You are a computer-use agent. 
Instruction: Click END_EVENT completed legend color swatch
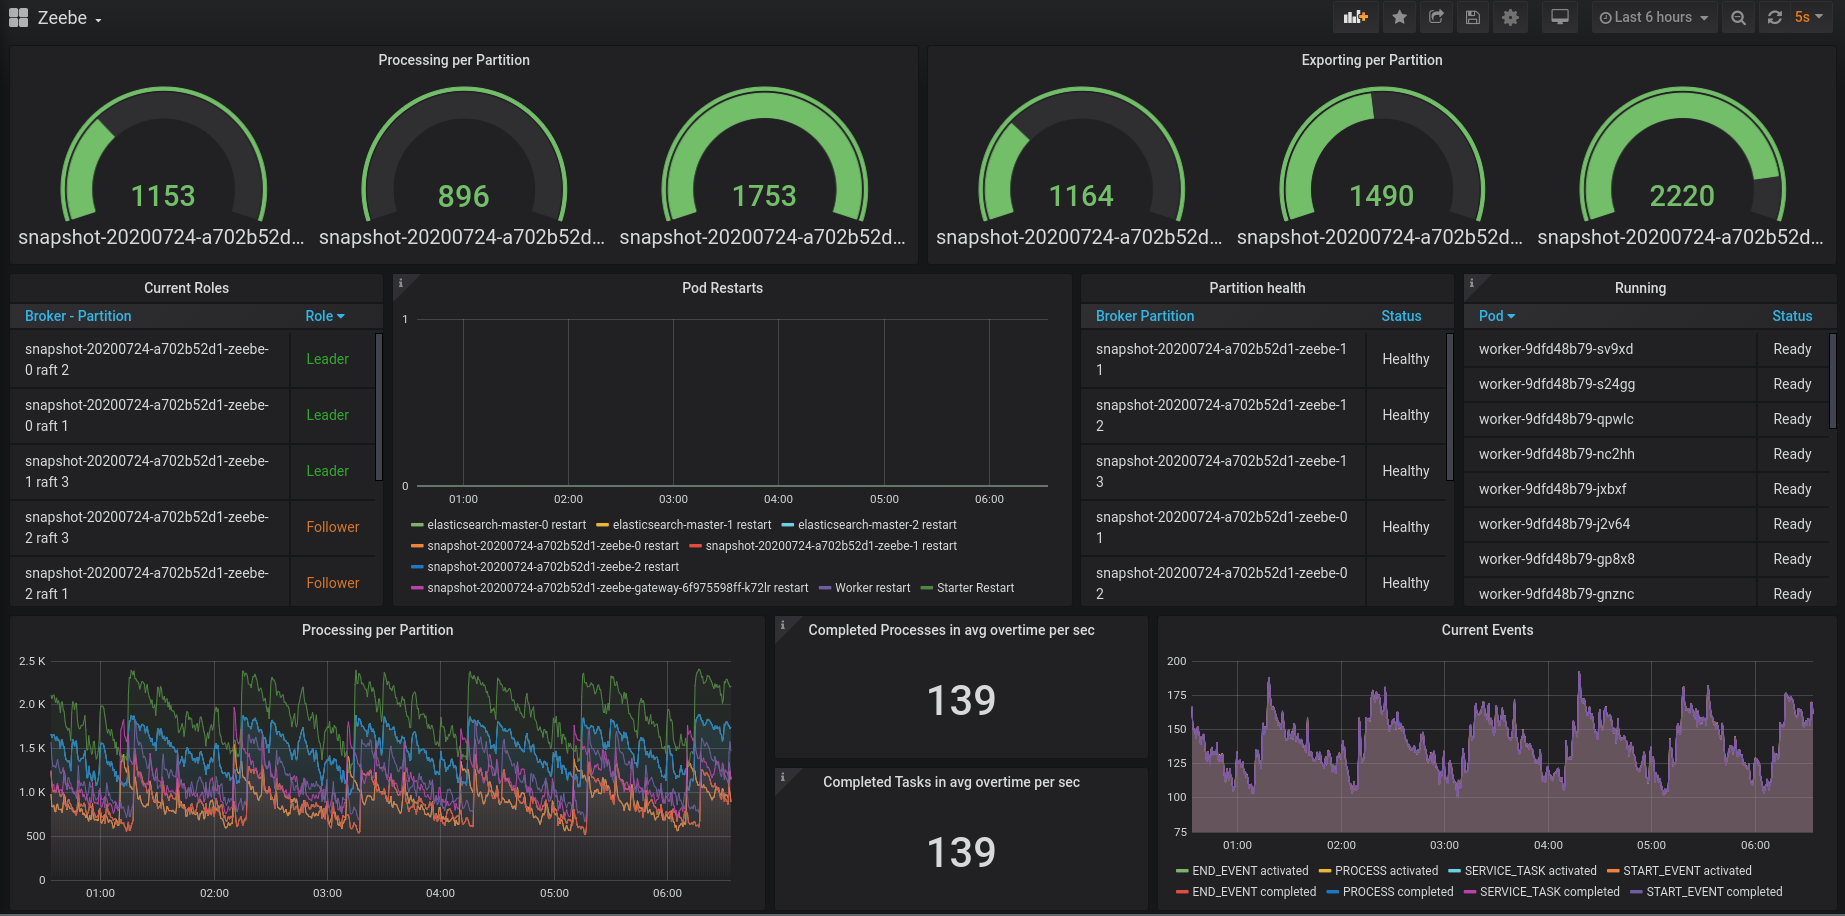tap(1183, 892)
